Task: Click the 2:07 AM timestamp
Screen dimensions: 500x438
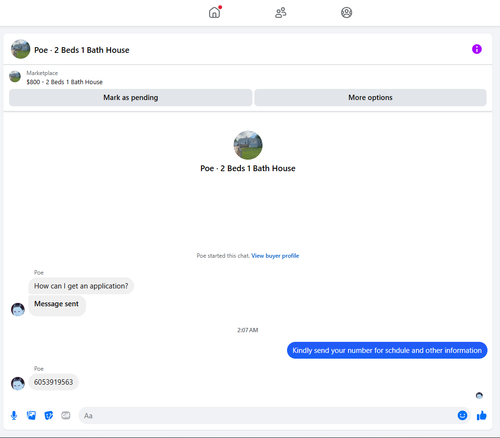Action: (248, 330)
